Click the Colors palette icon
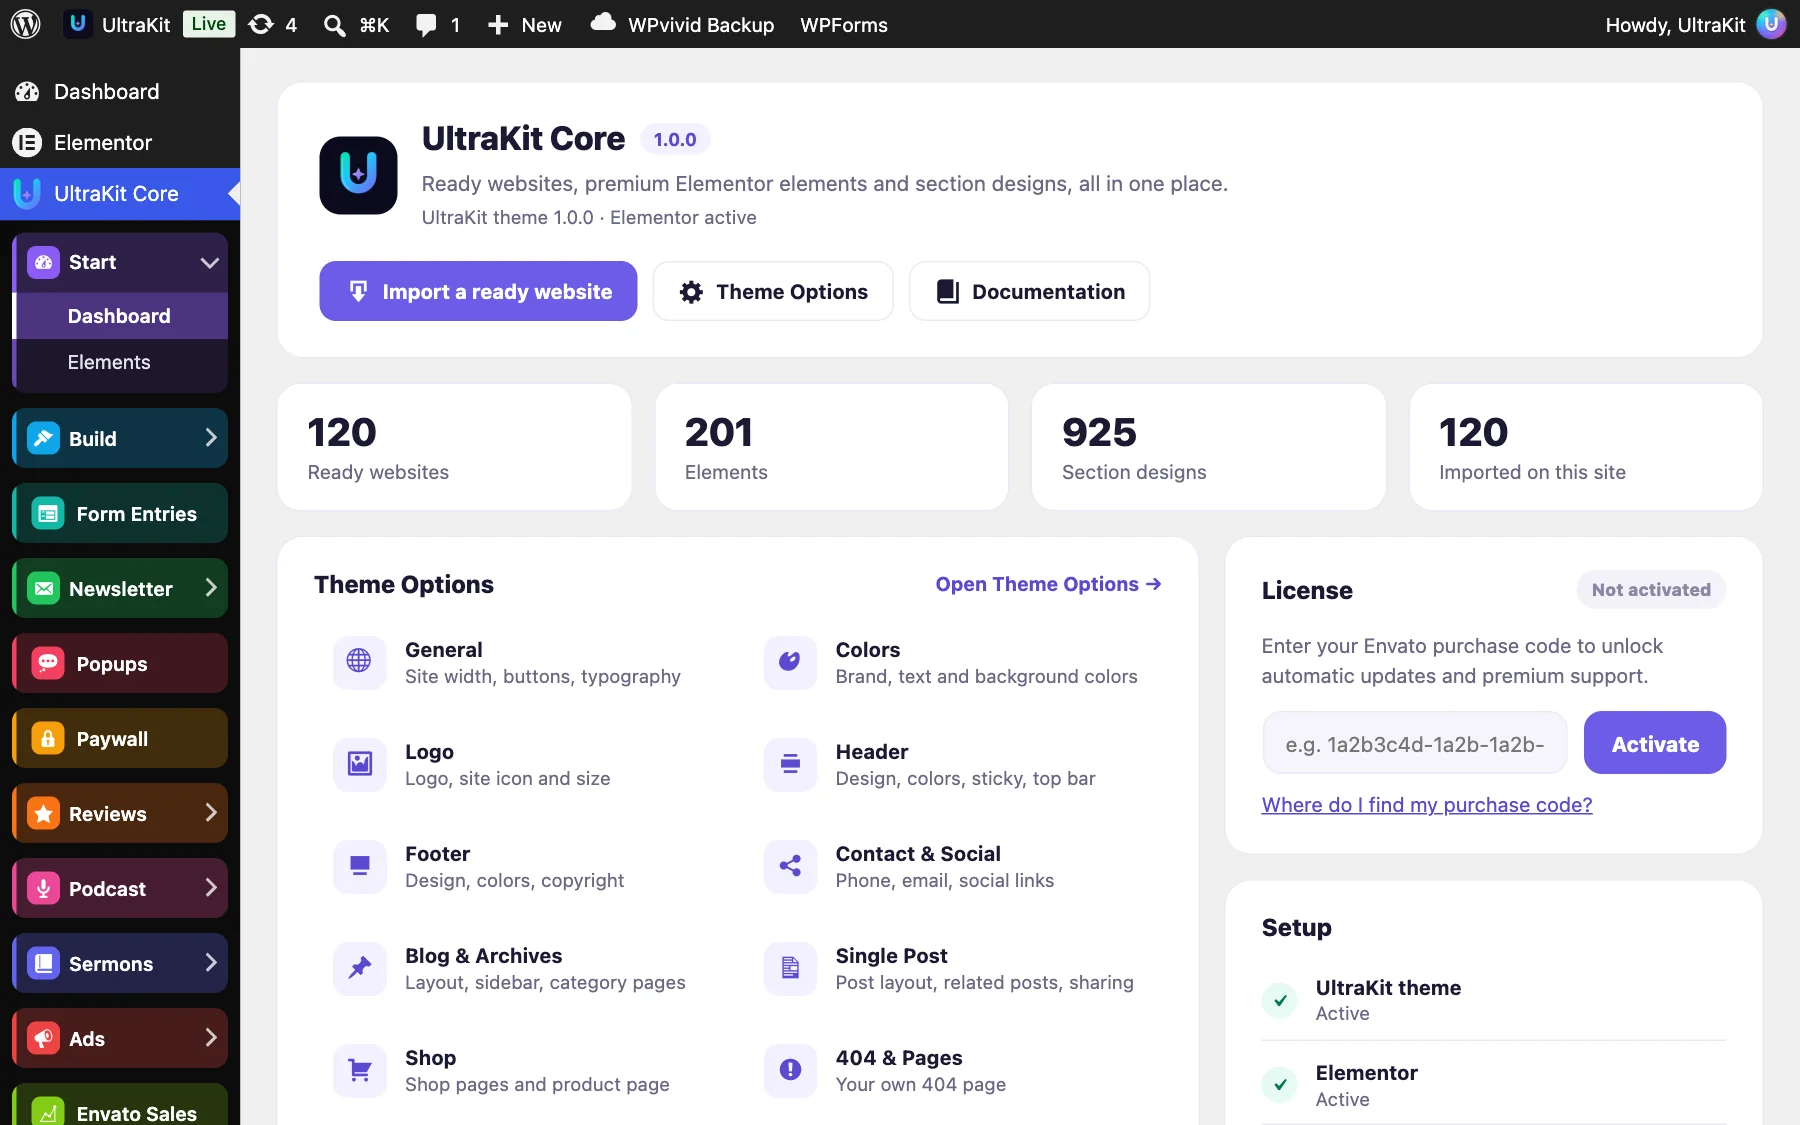This screenshot has height=1125, width=1800. click(x=790, y=662)
